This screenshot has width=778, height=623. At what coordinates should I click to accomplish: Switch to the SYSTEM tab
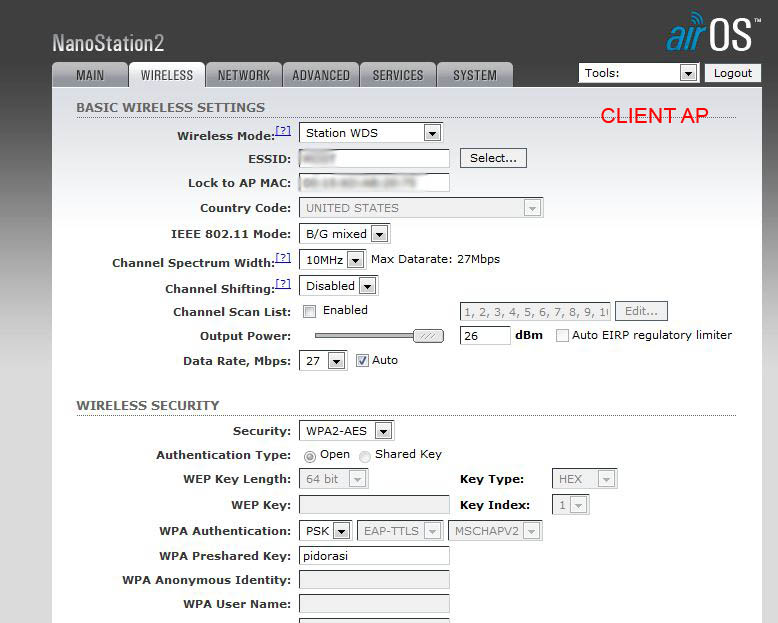(x=475, y=75)
